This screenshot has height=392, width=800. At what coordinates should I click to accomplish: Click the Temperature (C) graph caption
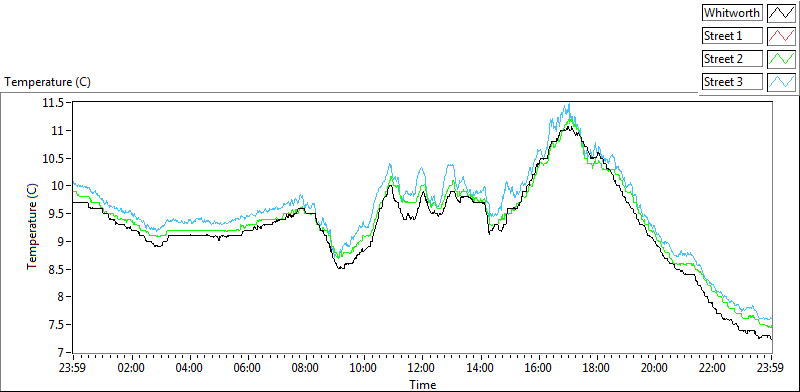point(47,82)
